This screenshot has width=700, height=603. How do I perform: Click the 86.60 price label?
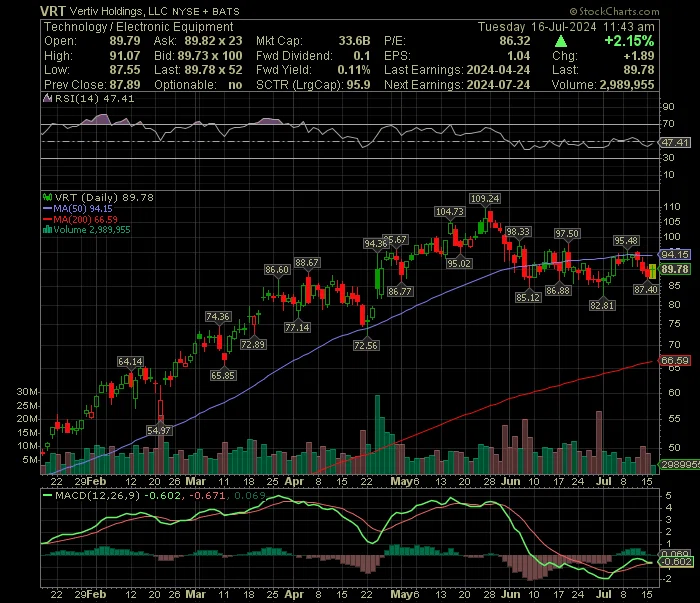click(277, 270)
